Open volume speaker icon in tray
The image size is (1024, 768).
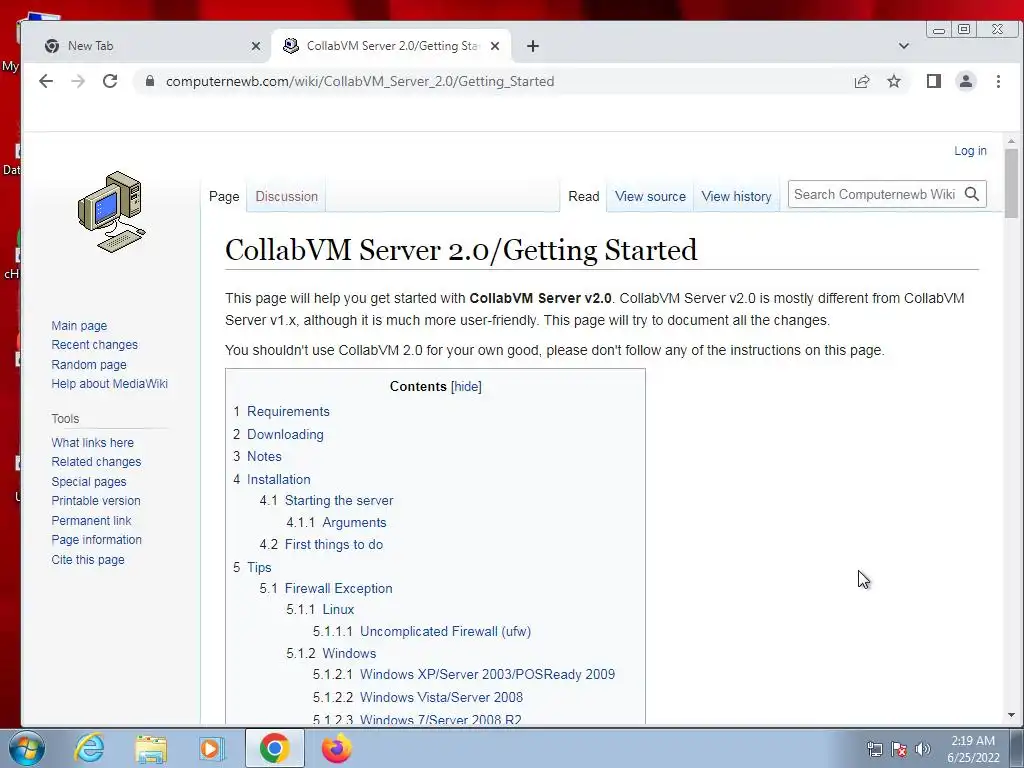click(x=923, y=749)
